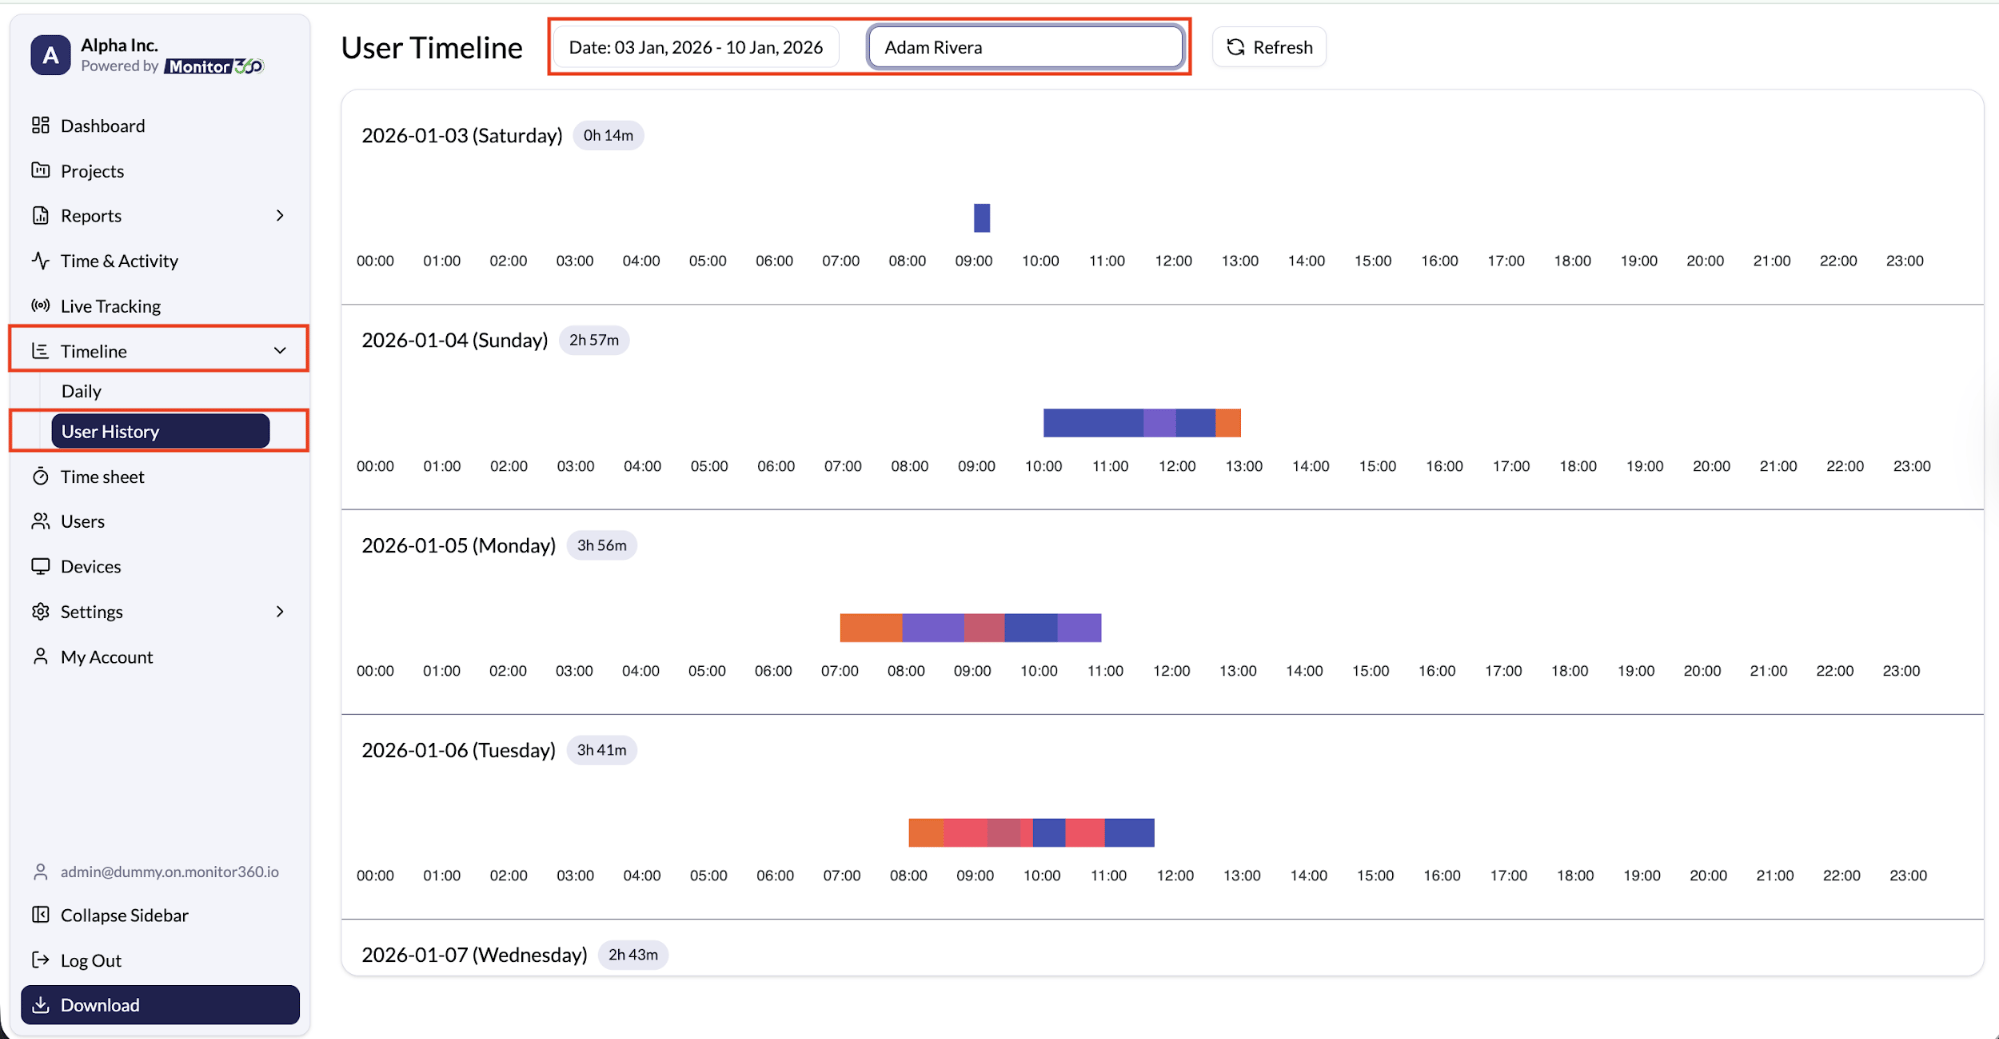
Task: Click the Time sheet stopwatch icon
Action: 40,476
